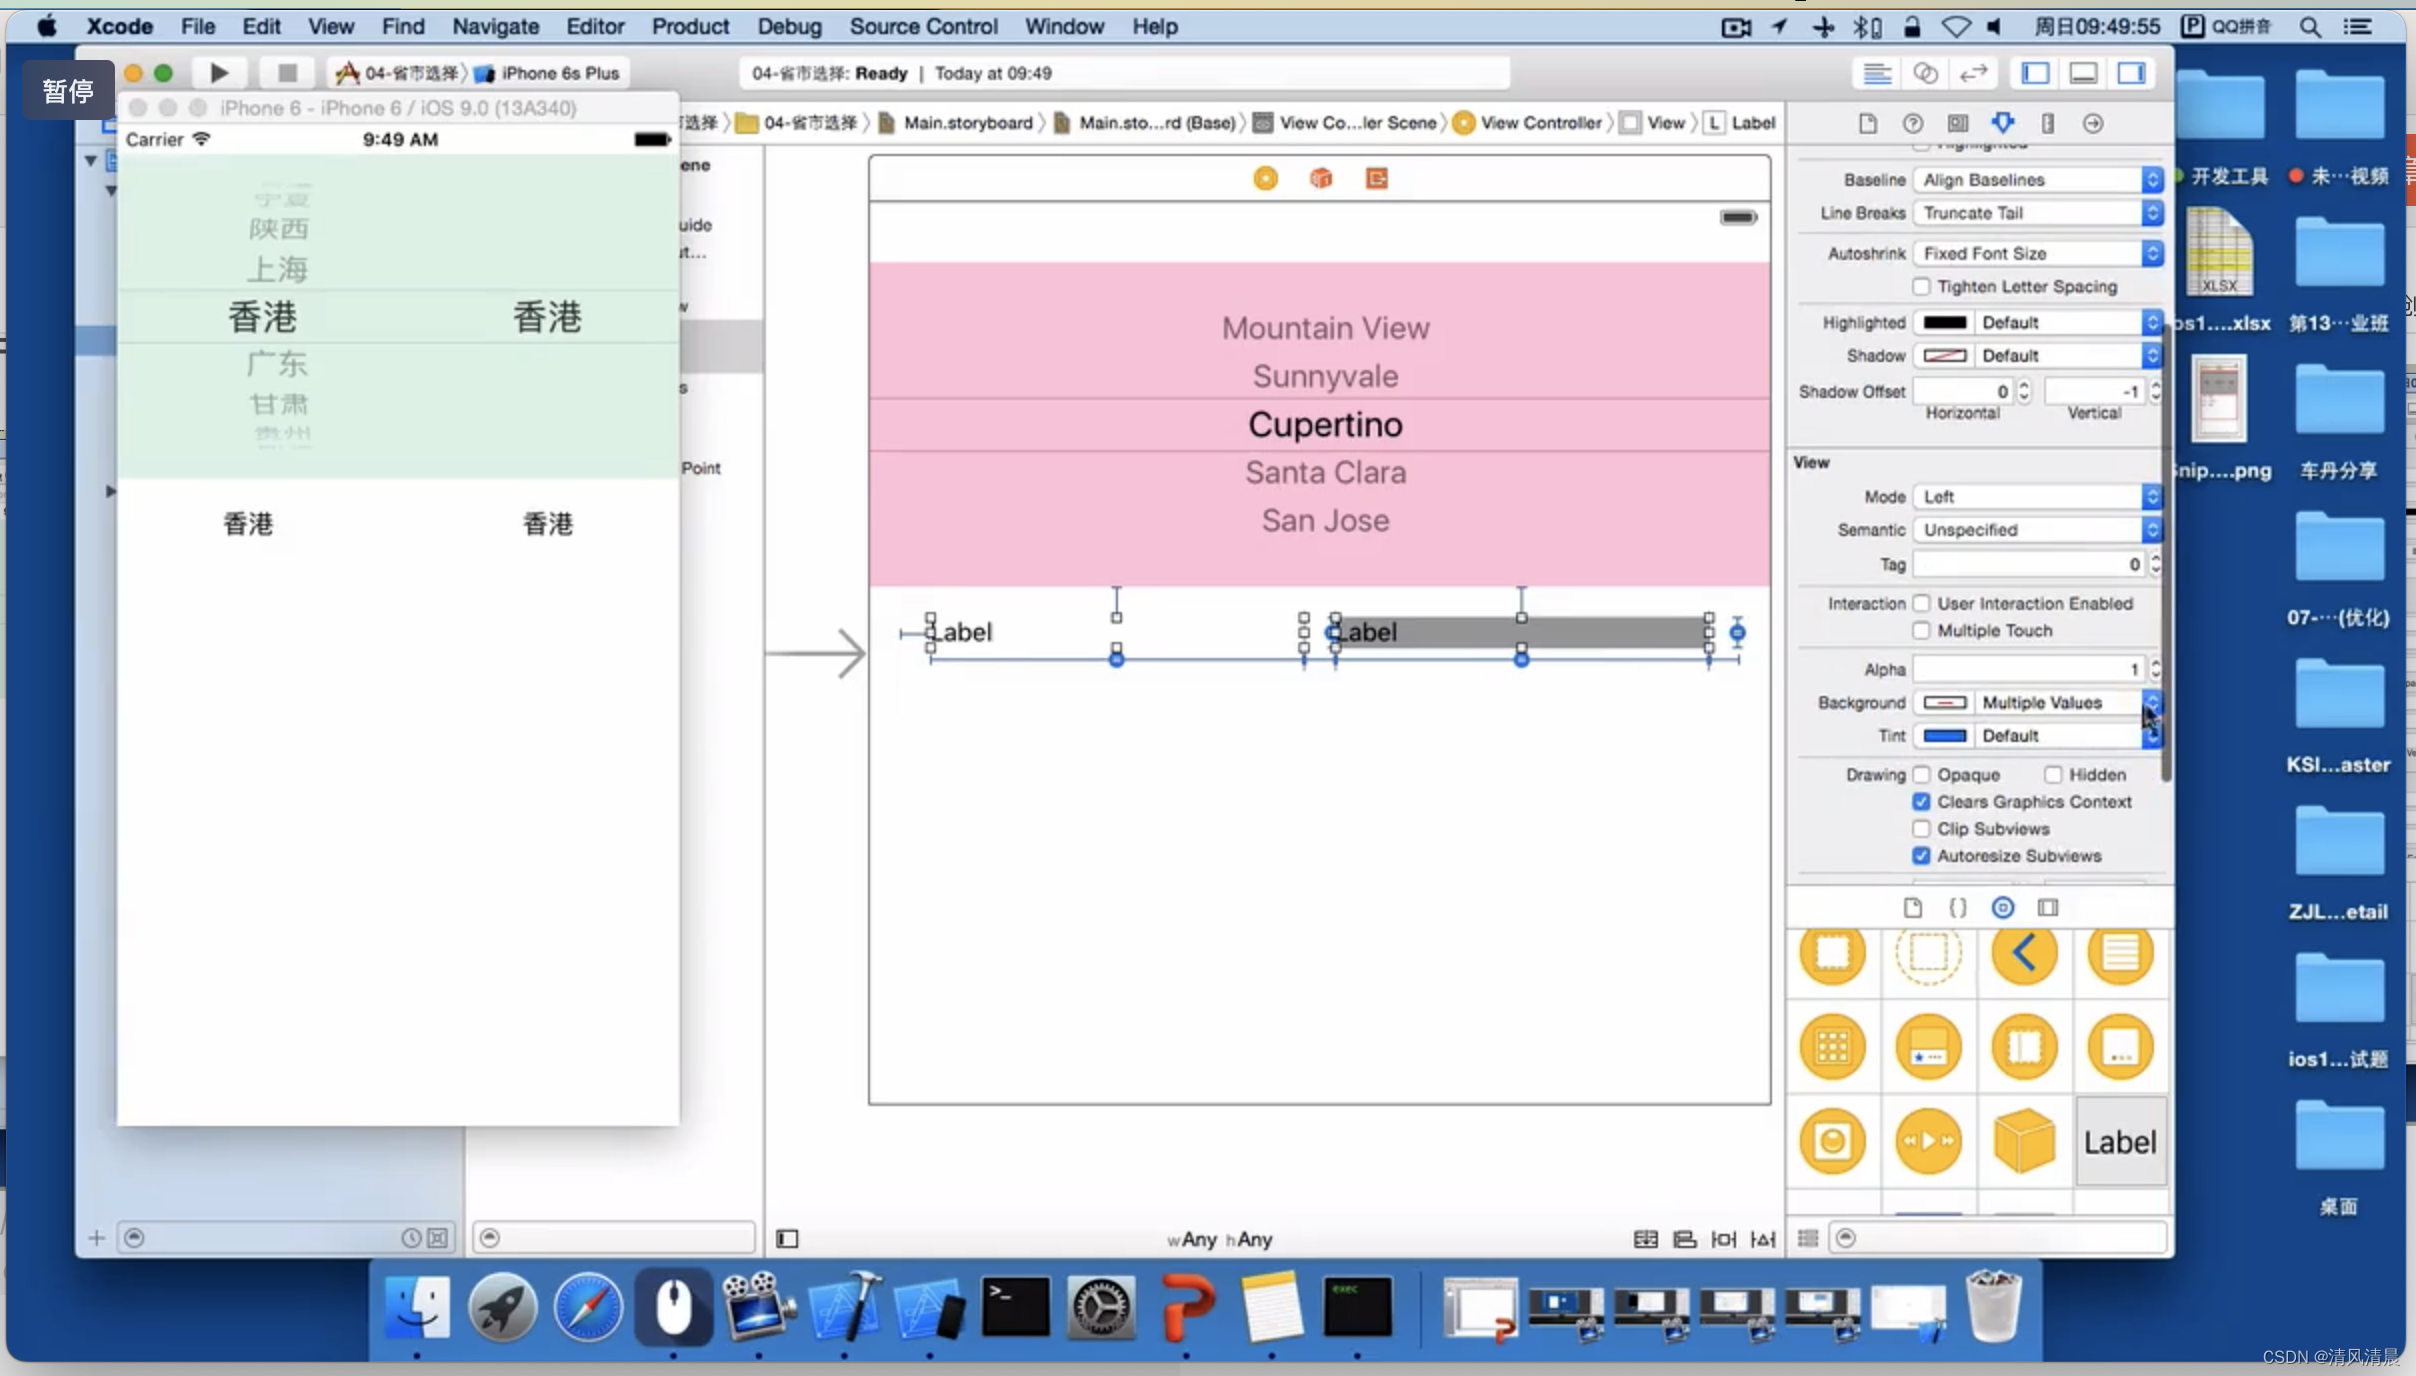Show the assistant editor
This screenshot has width=2416, height=1376.
coord(1925,73)
